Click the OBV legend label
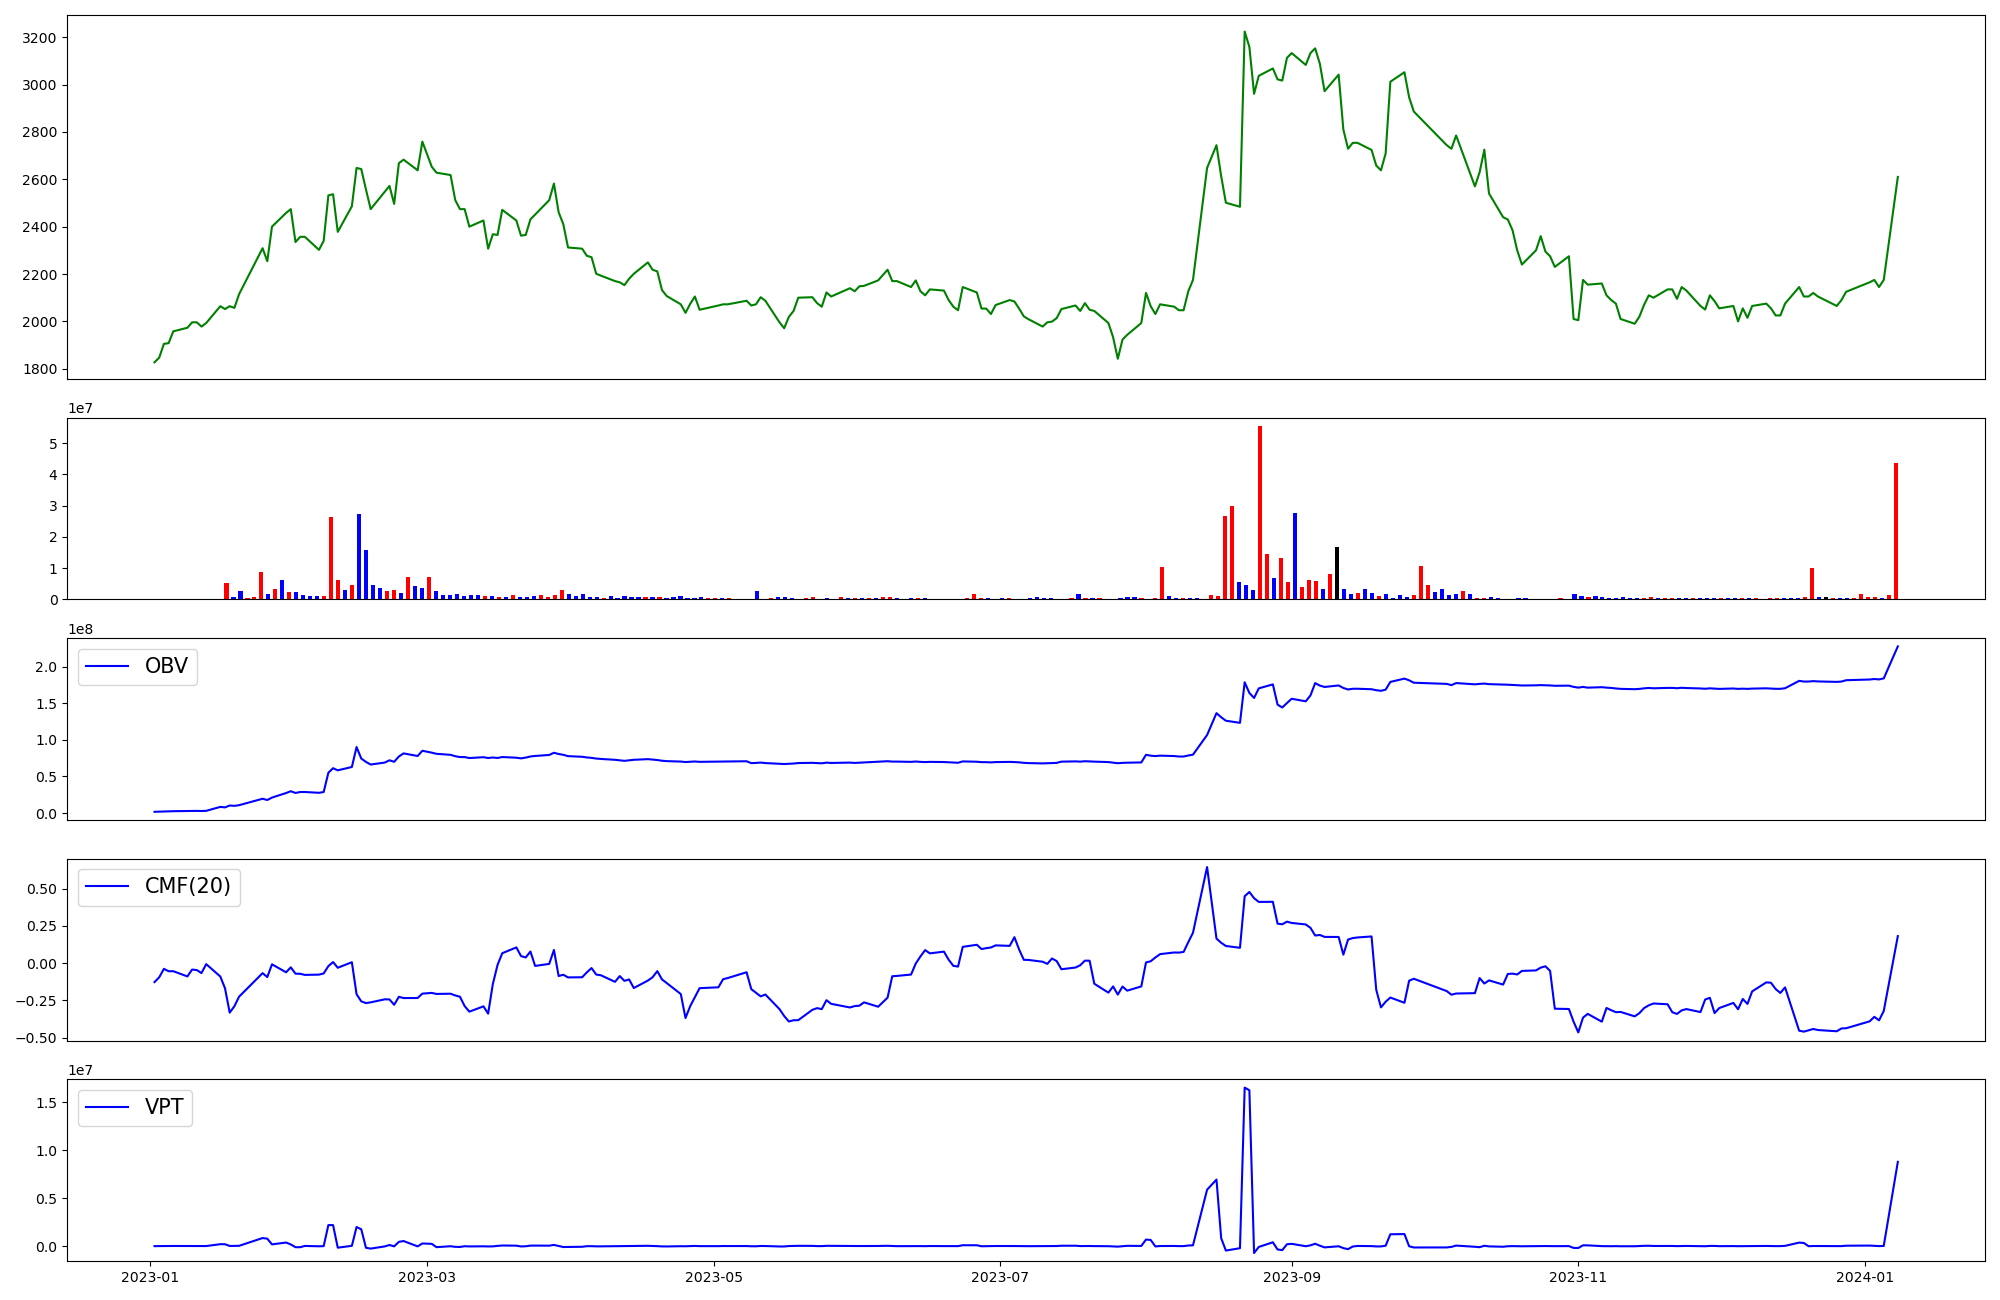The height and width of the screenshot is (1300, 2000). coord(166,666)
